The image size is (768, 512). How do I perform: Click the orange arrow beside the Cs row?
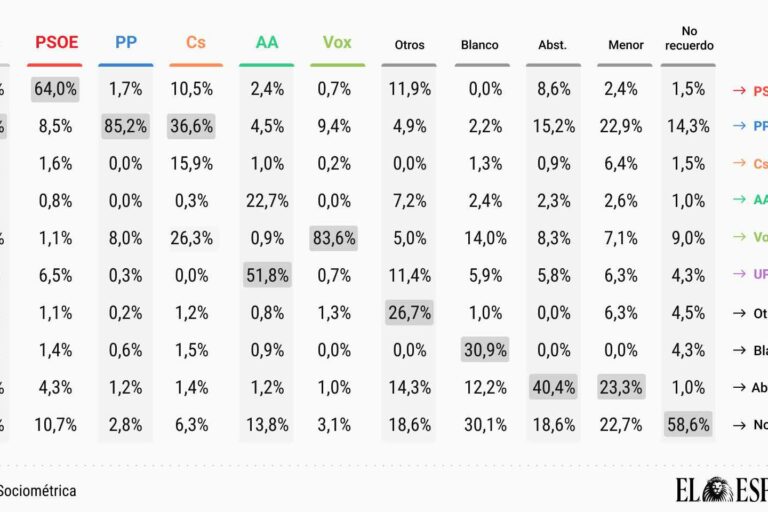coord(740,164)
